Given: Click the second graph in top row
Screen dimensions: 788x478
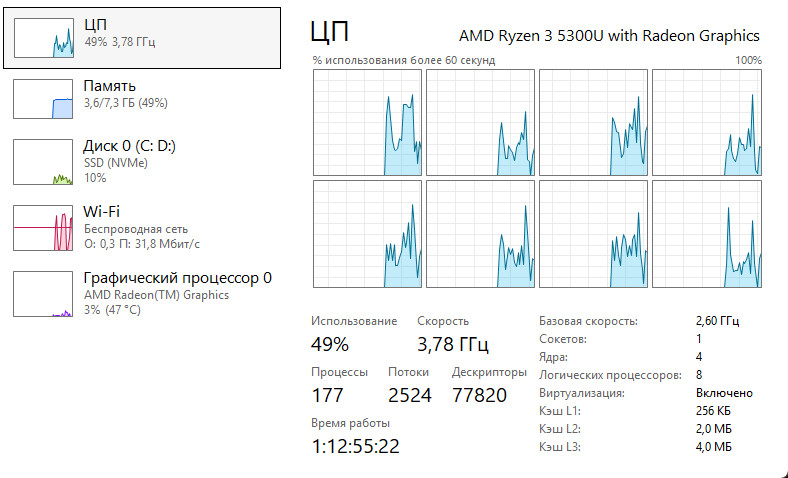Looking at the screenshot, I should pyautogui.click(x=480, y=123).
